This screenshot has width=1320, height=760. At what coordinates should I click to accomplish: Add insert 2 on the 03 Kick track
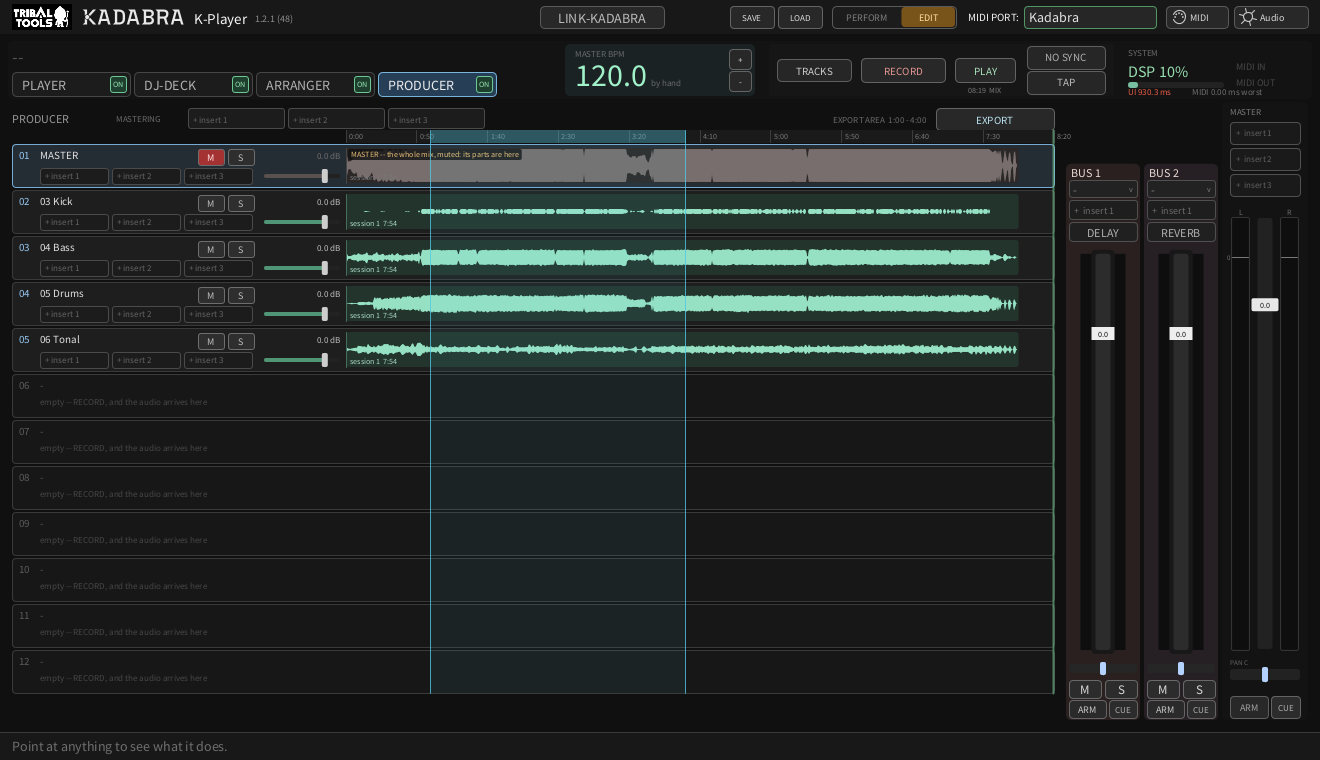coord(146,222)
